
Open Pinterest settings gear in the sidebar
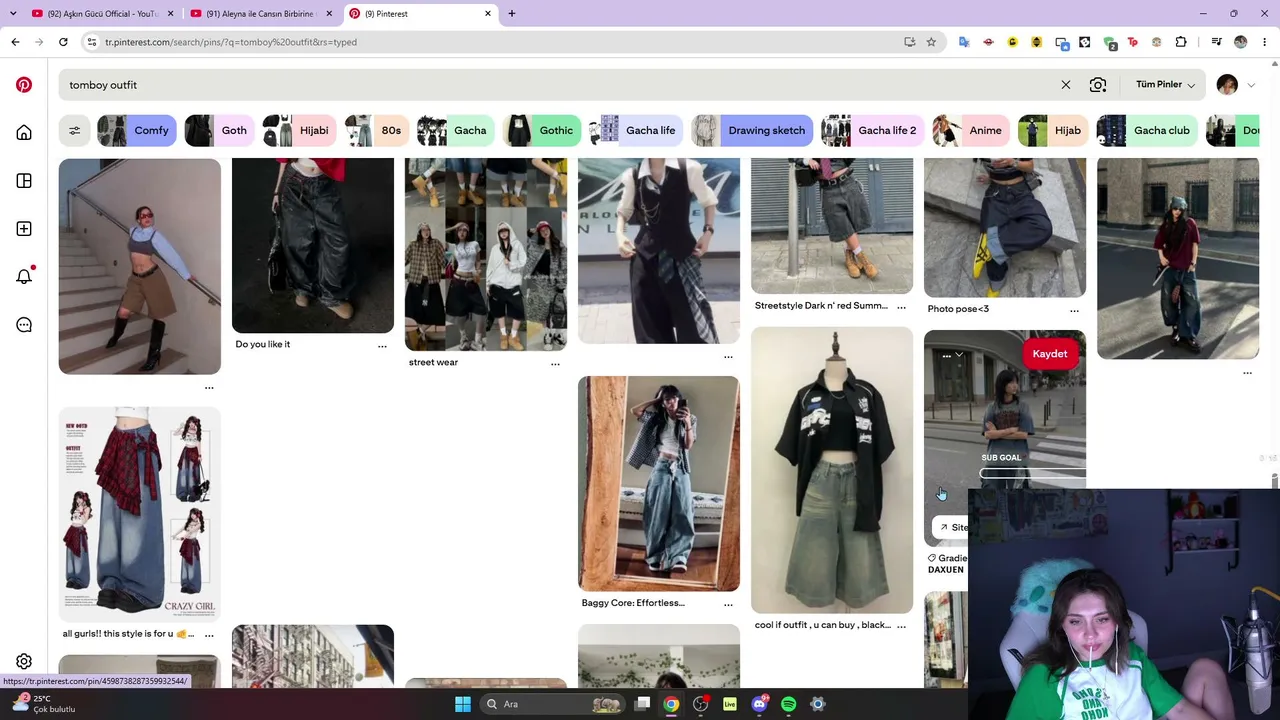coord(24,661)
